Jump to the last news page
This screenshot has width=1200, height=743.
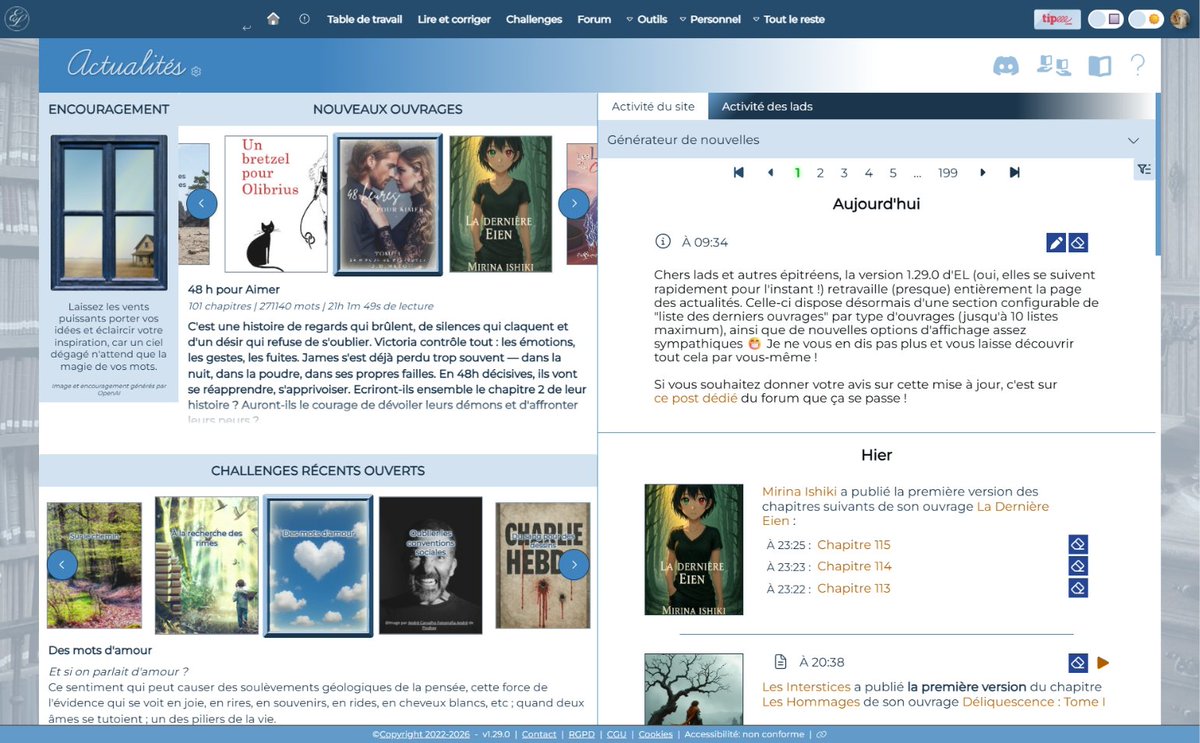1014,173
